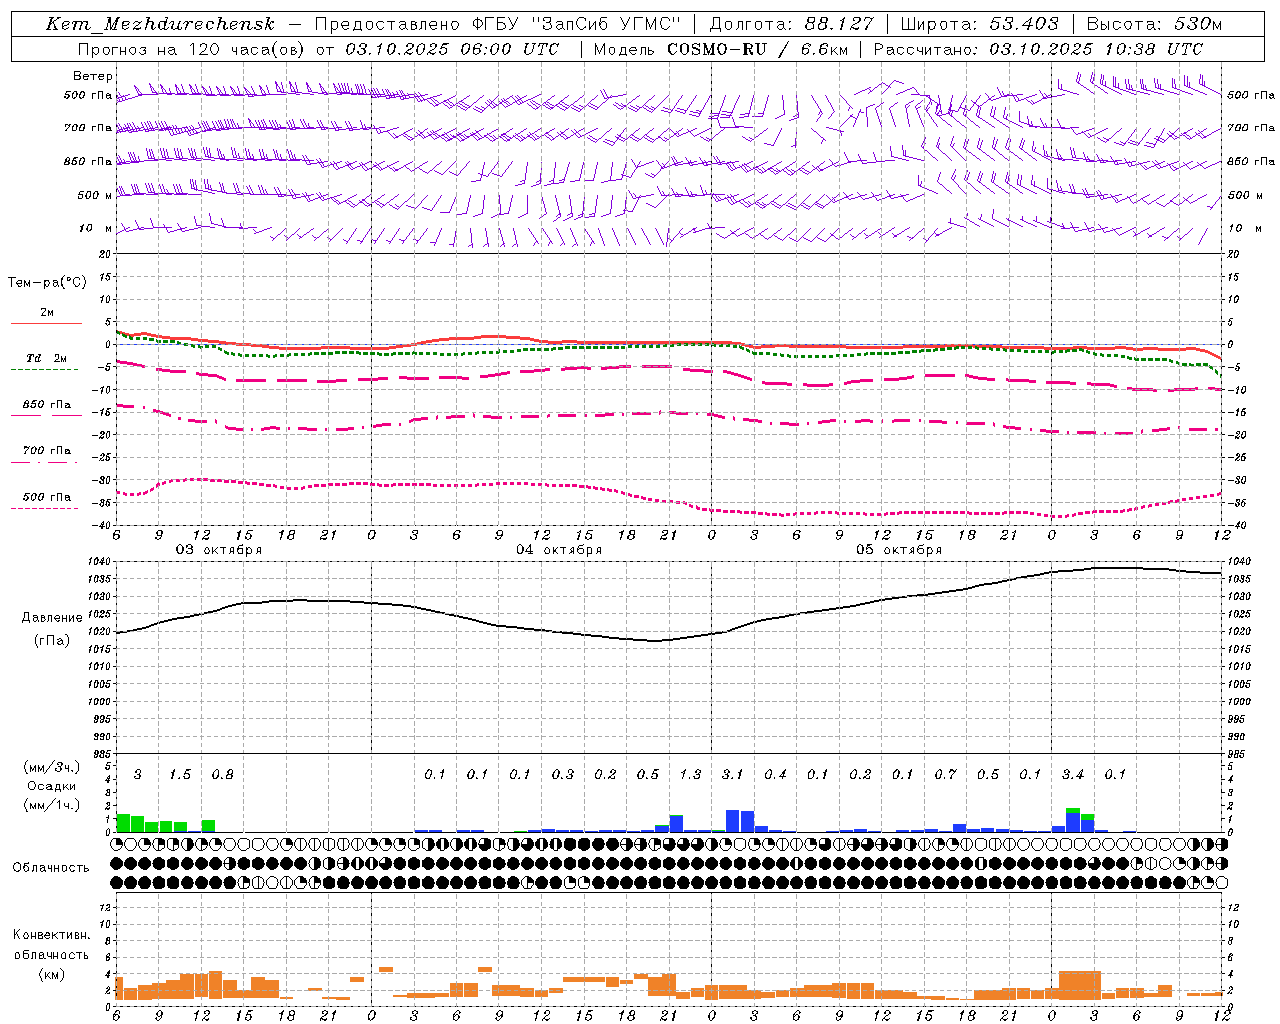Screen dimensions: 1280x1024
Task: Click the Высота: 530м header field
Action: pos(1154,24)
